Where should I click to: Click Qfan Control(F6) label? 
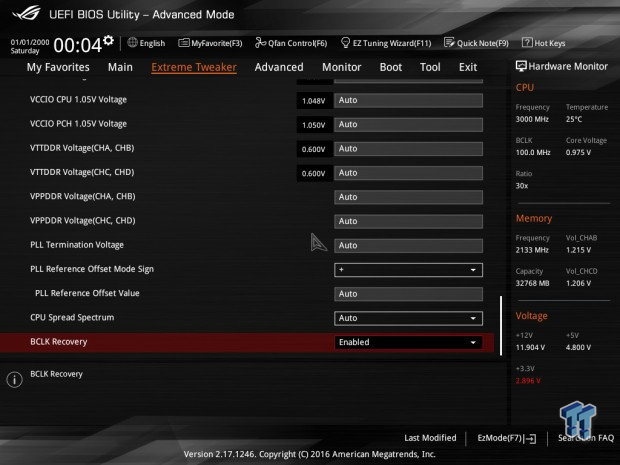click(298, 43)
